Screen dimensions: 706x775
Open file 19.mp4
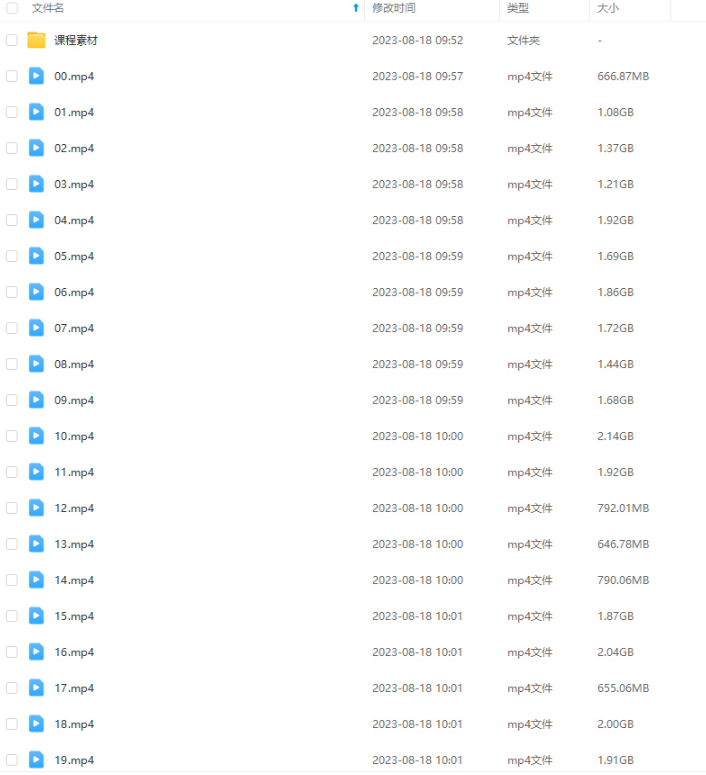tap(74, 760)
